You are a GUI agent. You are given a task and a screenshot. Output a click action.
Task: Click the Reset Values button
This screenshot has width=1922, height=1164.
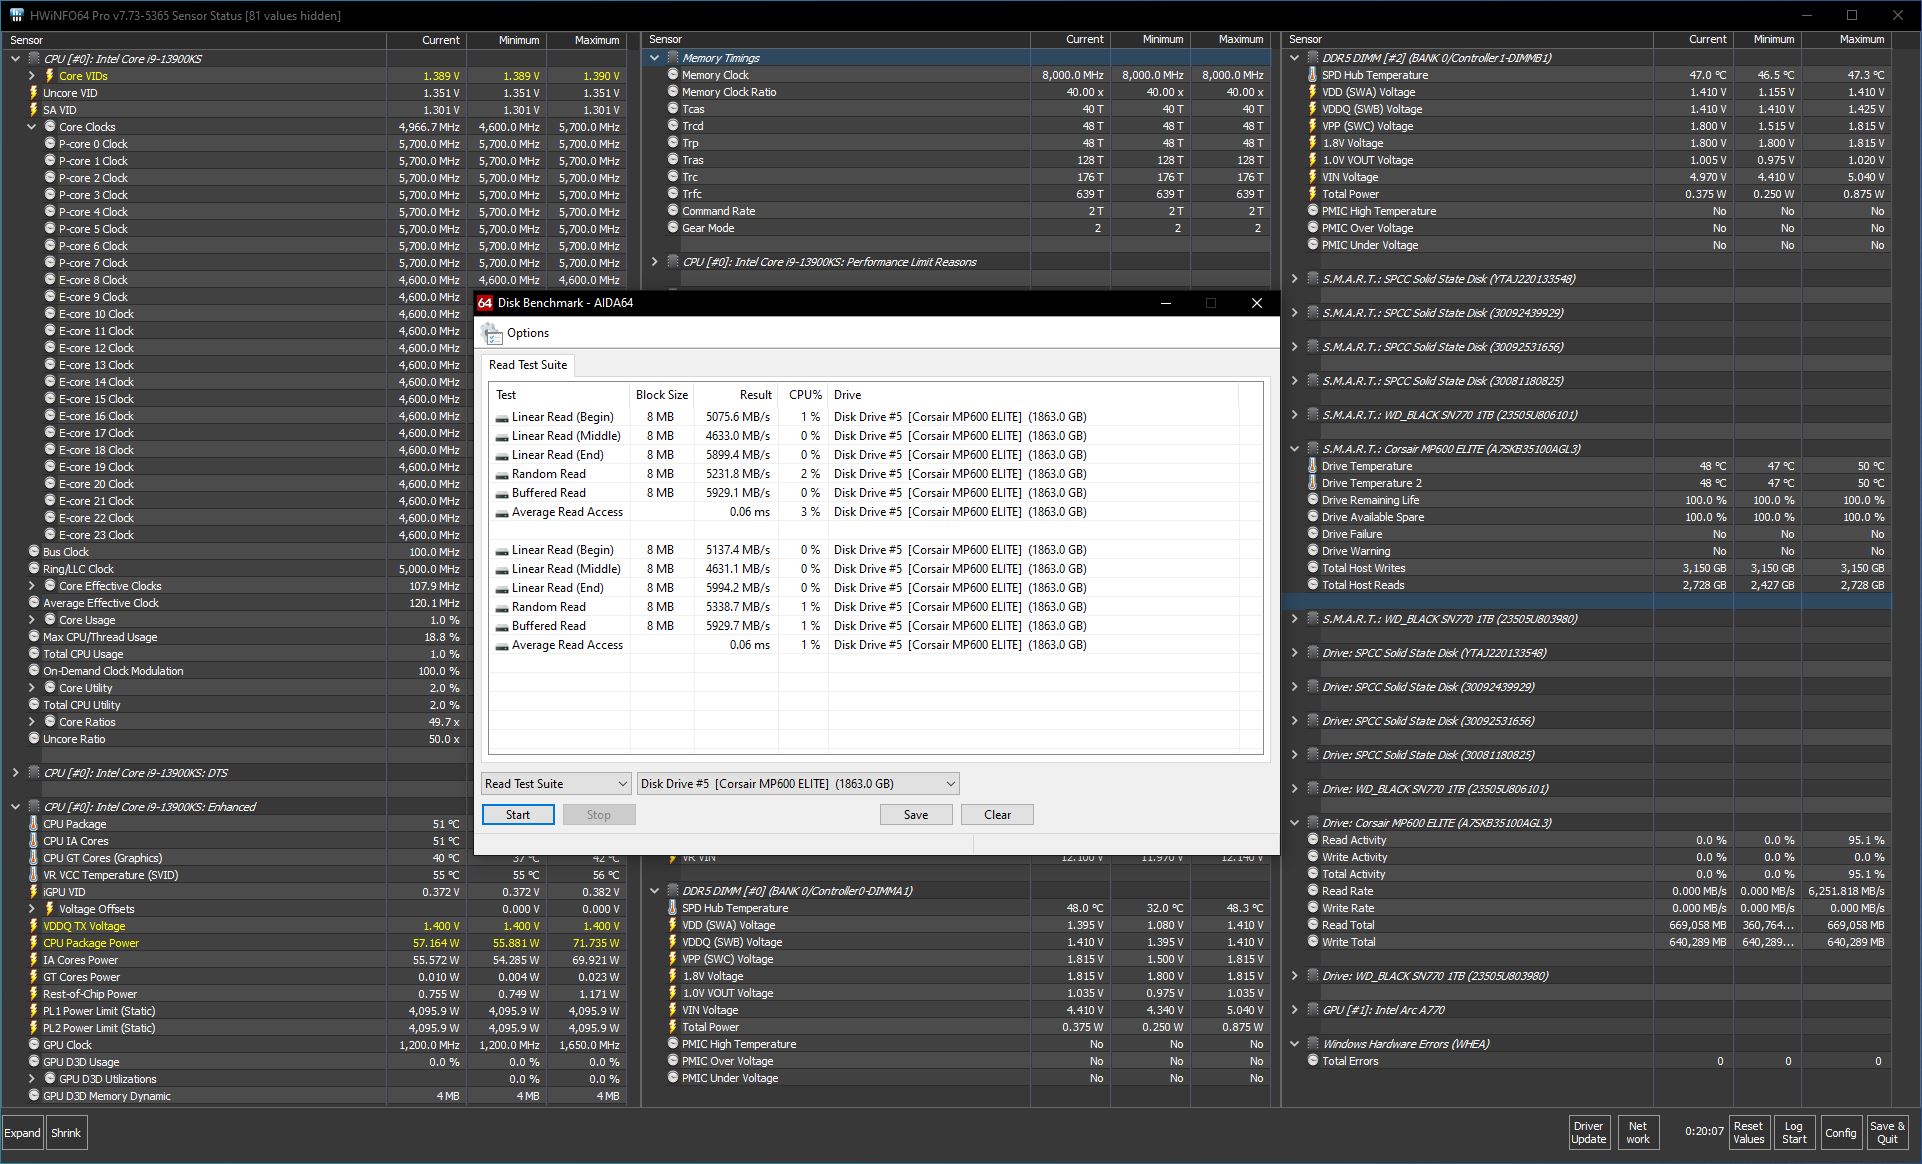coord(1748,1132)
